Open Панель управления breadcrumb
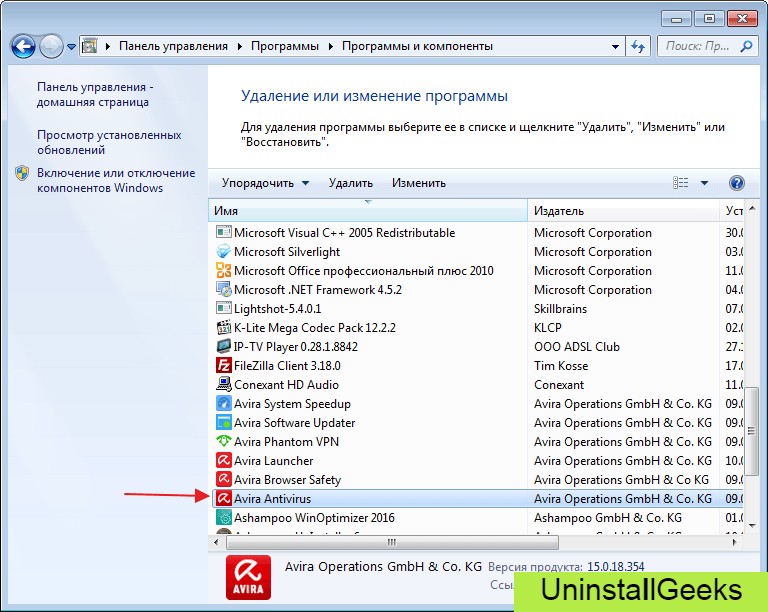768x612 pixels. pyautogui.click(x=173, y=46)
